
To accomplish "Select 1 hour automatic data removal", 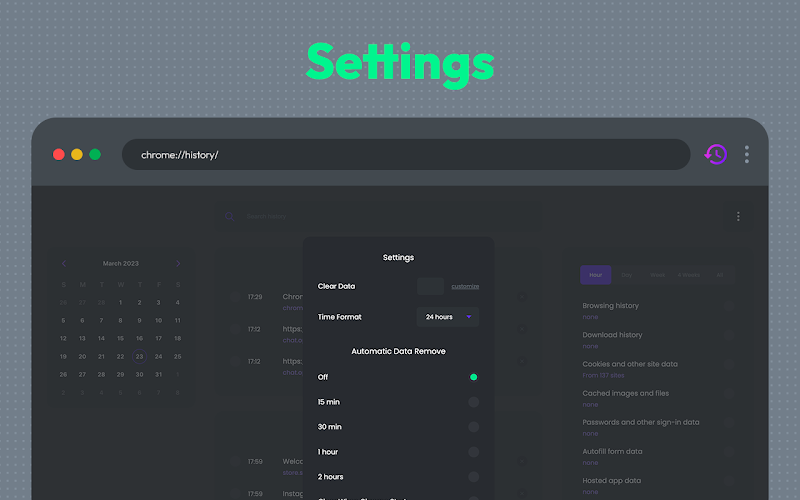I will pos(473,452).
